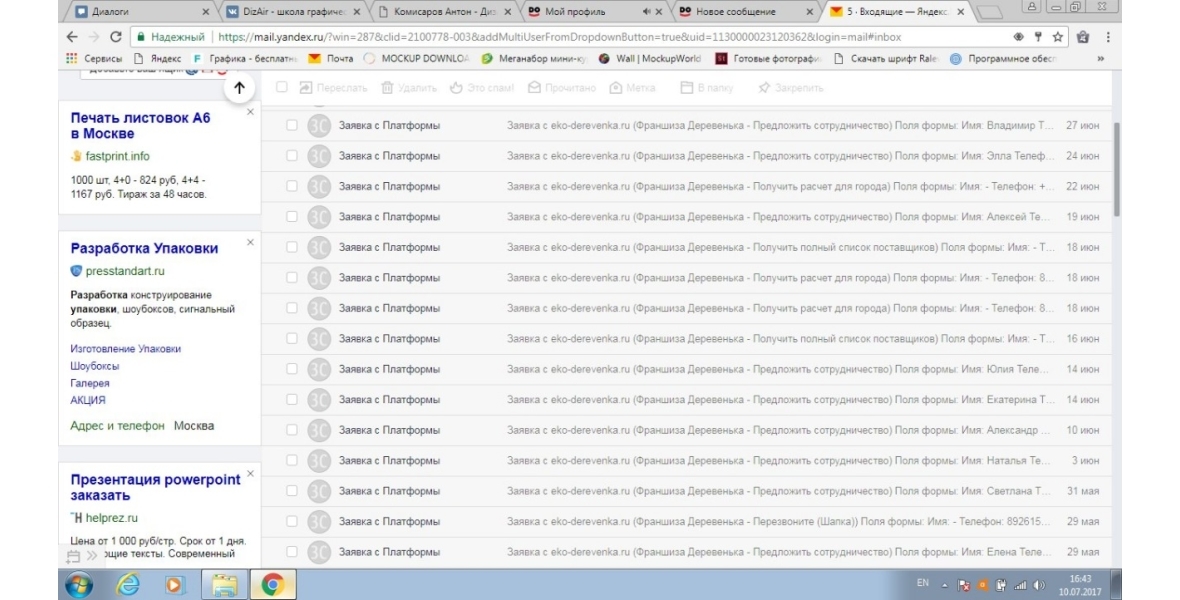The height and width of the screenshot is (600, 1180).
Task: Open email with Имя: Светлана
Action: [686, 491]
